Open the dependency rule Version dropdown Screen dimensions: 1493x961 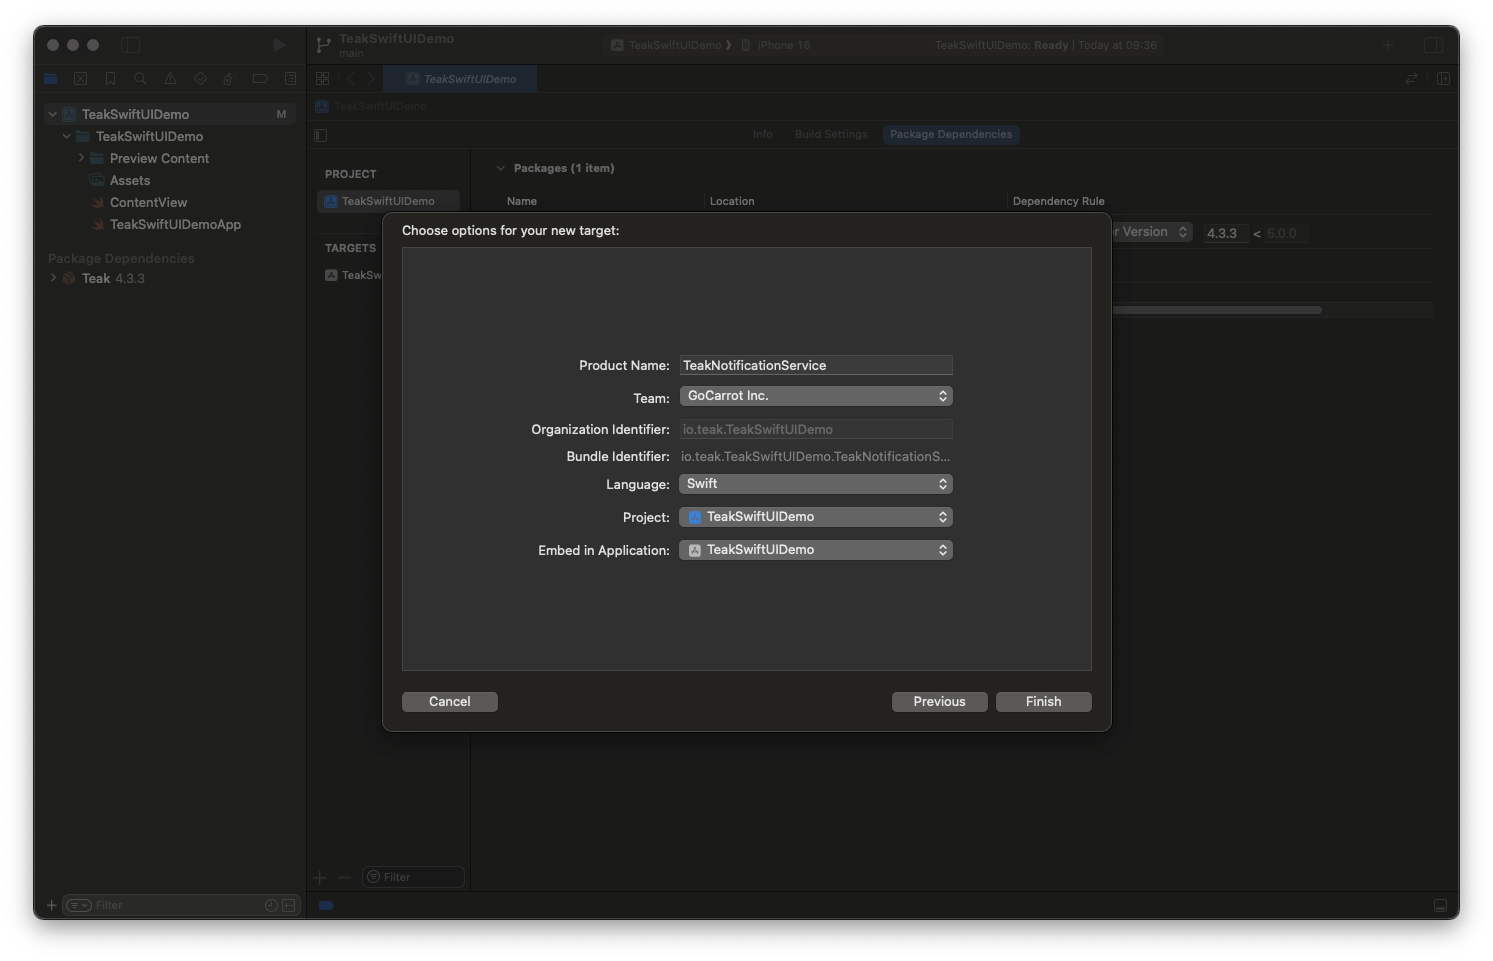(x=1152, y=232)
